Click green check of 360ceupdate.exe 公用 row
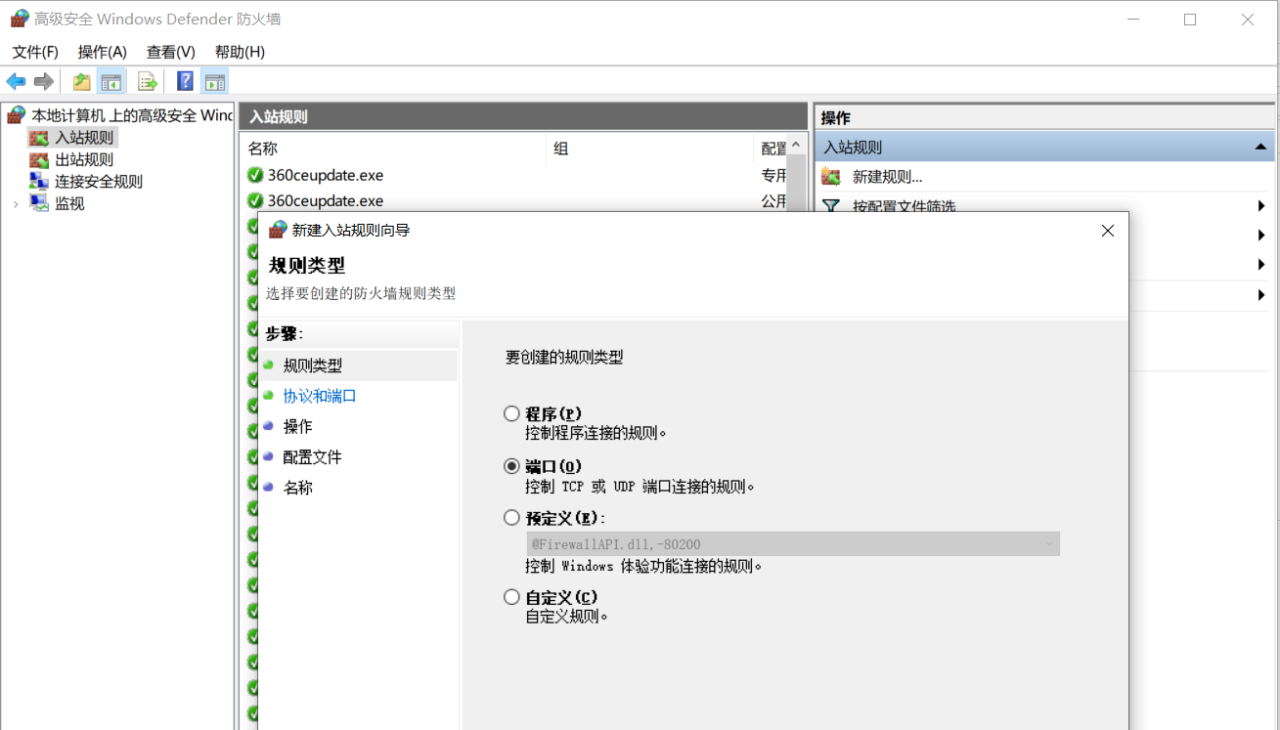 click(255, 201)
